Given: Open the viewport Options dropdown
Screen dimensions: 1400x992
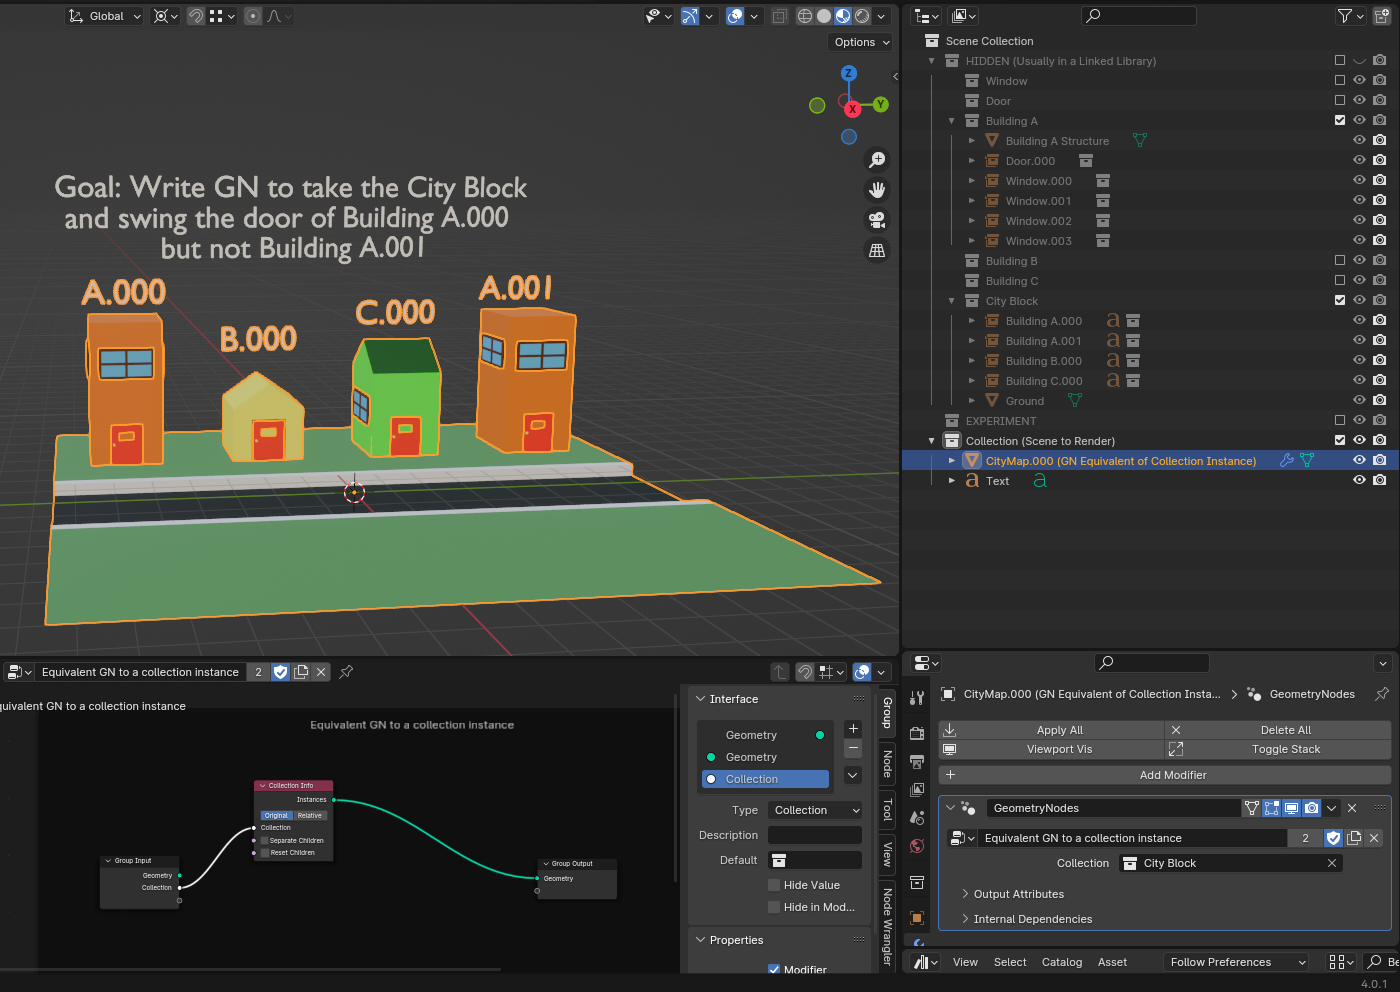Looking at the screenshot, I should [x=860, y=42].
